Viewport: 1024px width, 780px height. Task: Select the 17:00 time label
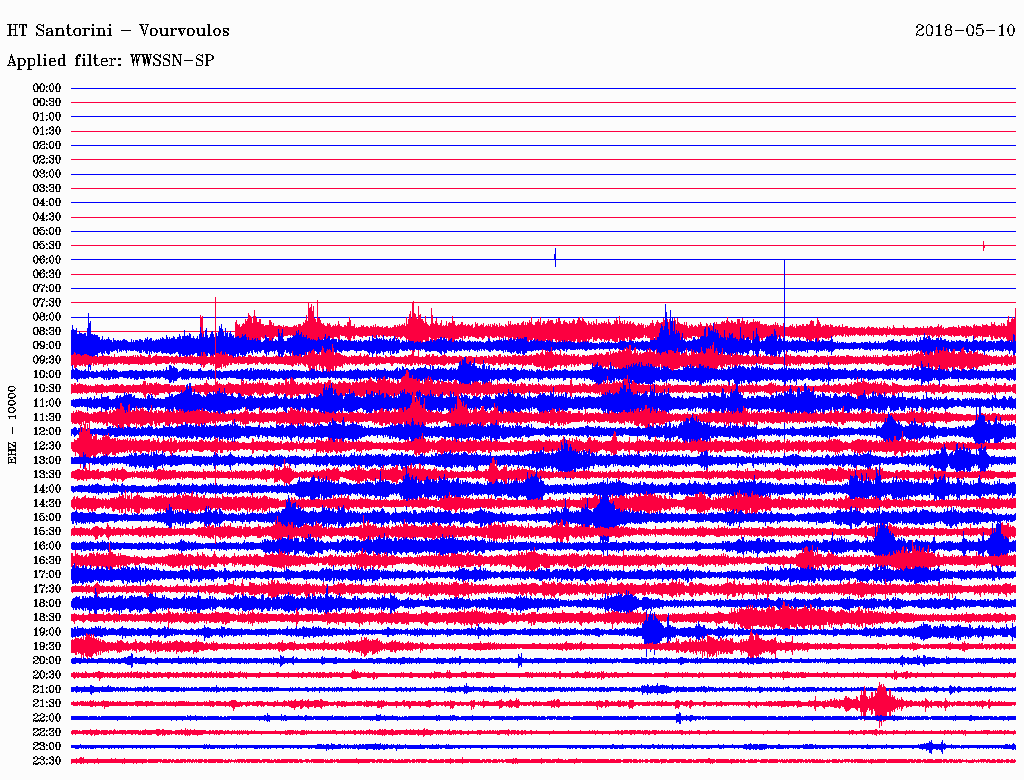pos(47,574)
